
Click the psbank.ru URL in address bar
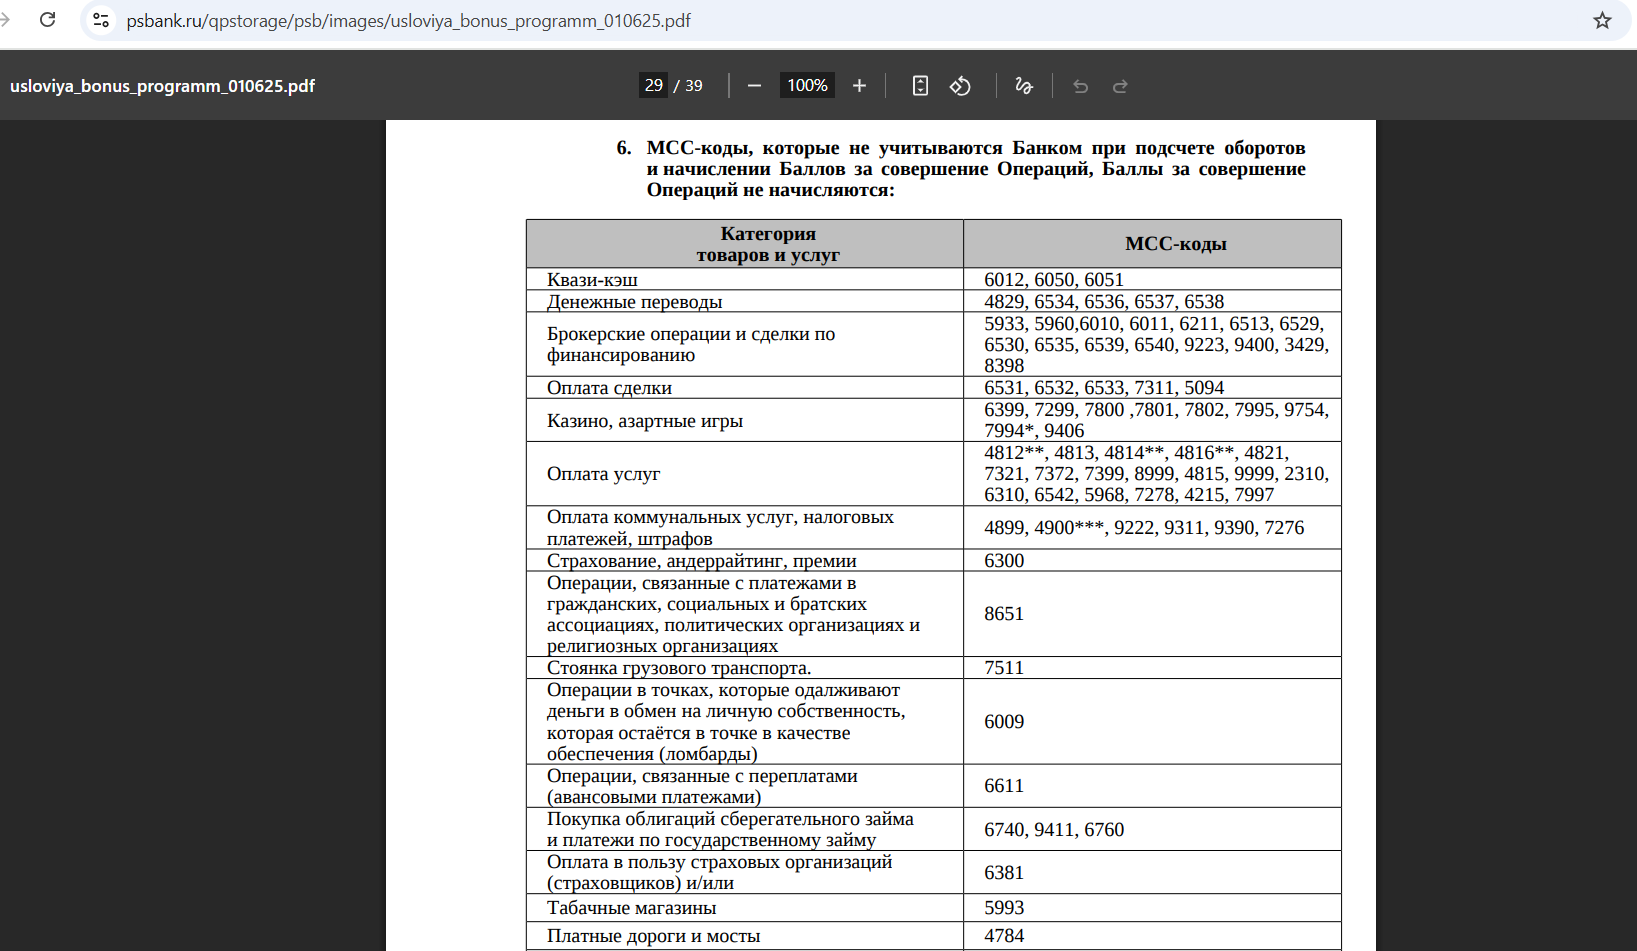(x=408, y=20)
